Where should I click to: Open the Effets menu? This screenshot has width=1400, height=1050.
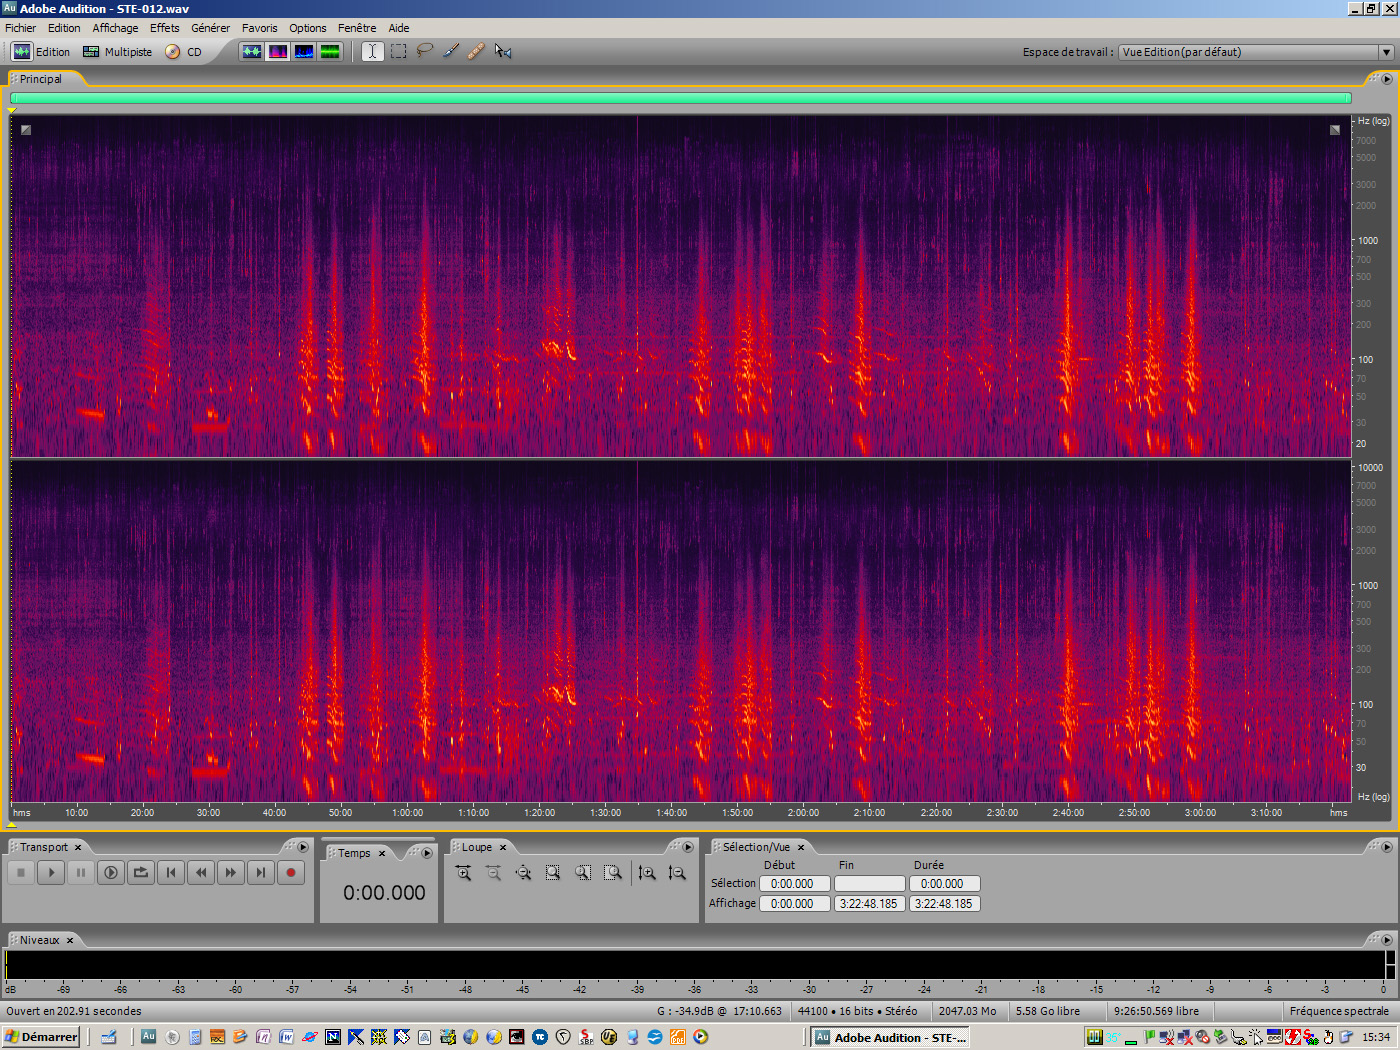164,27
